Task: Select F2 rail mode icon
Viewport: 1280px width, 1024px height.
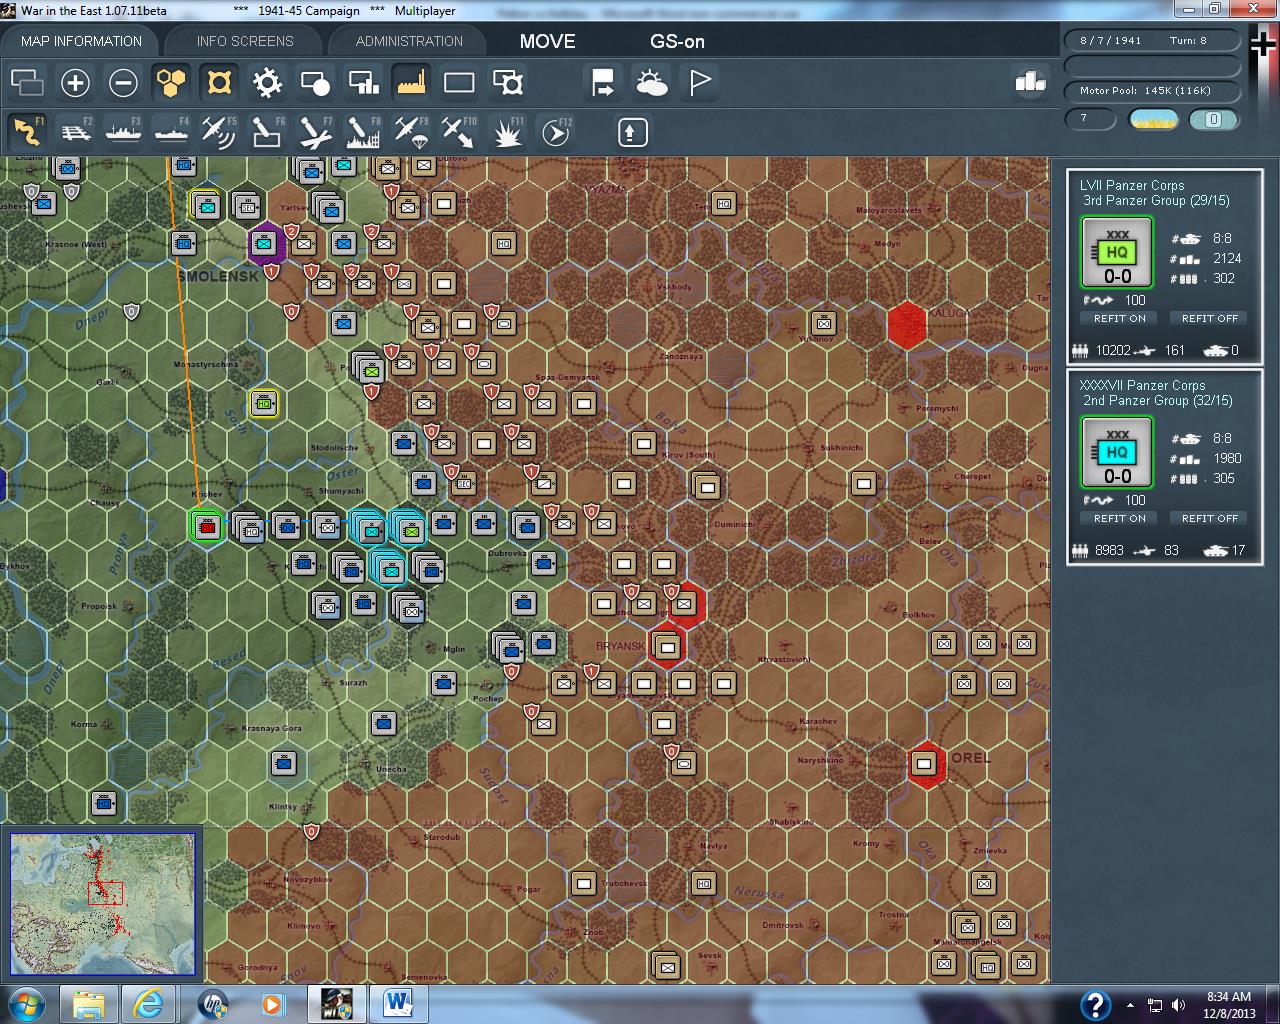Action: point(75,132)
